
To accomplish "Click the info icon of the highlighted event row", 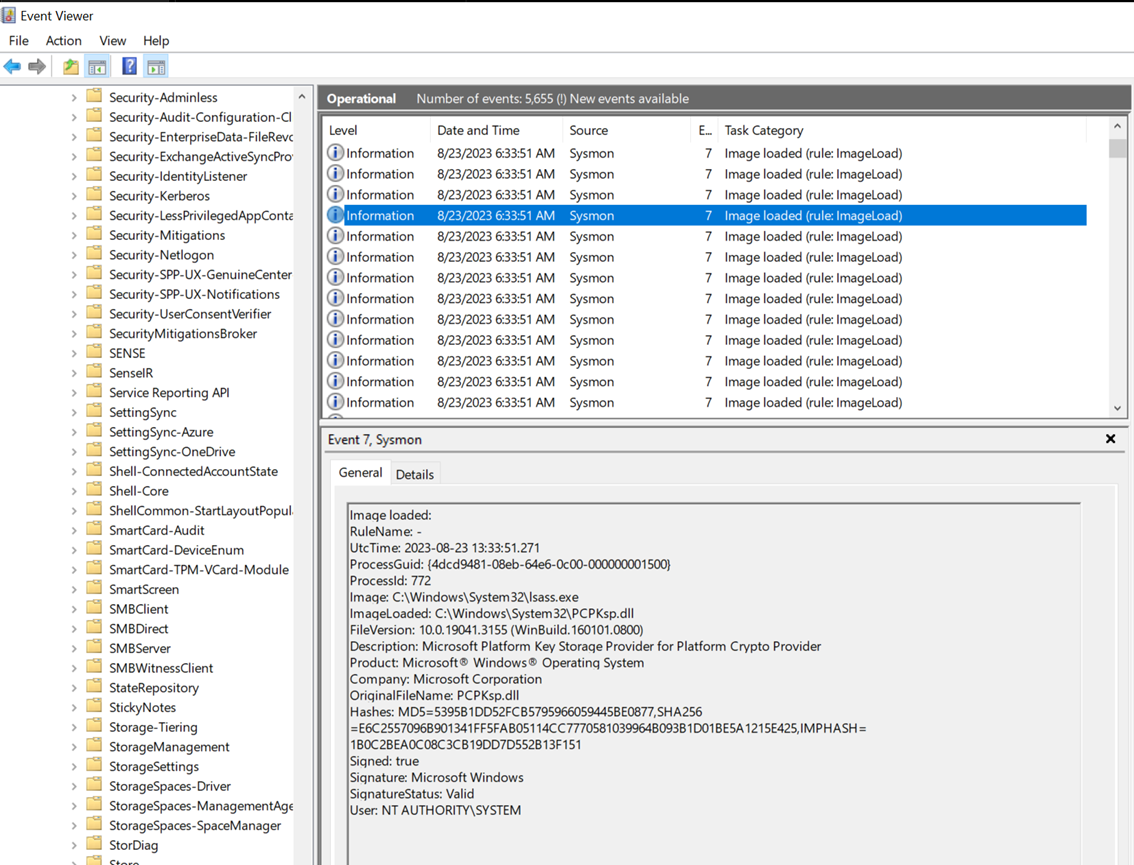I will pyautogui.click(x=336, y=215).
